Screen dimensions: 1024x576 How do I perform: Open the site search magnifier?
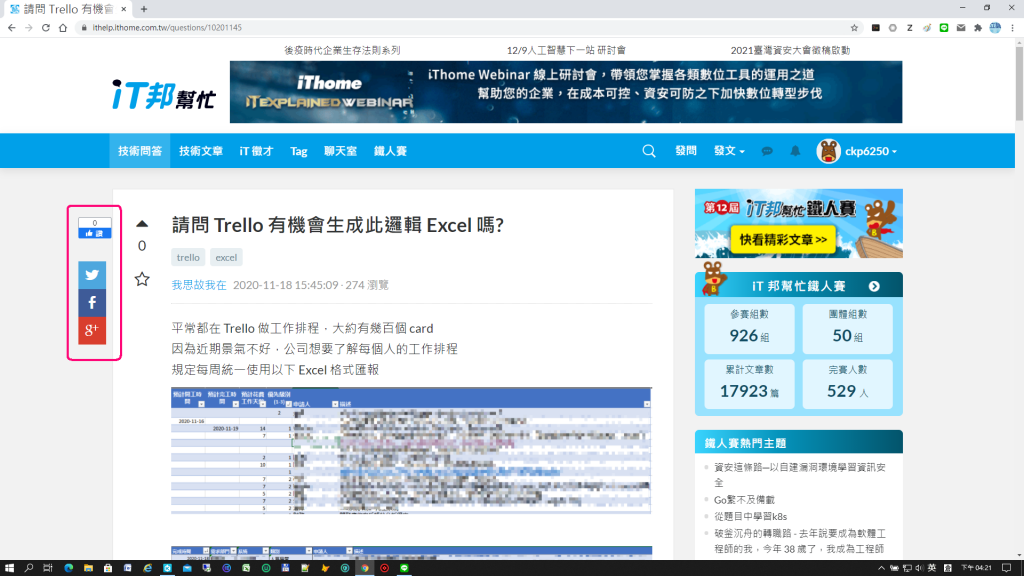648,151
